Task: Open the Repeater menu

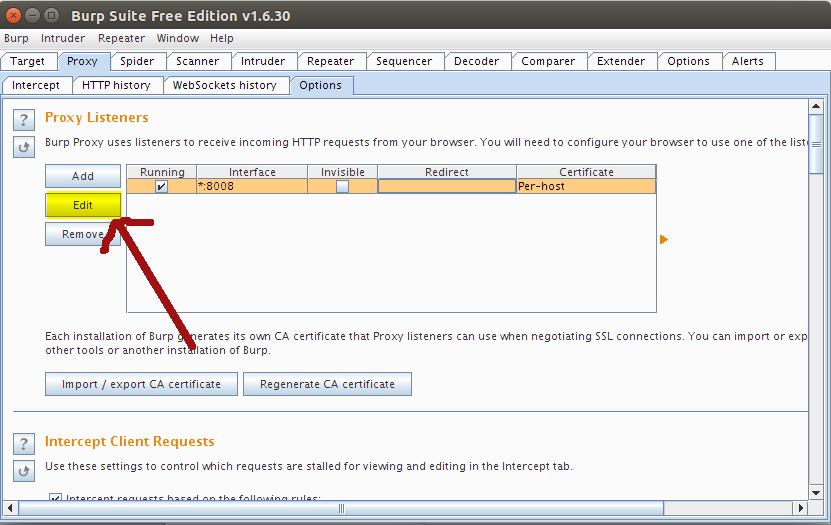Action: [x=121, y=38]
